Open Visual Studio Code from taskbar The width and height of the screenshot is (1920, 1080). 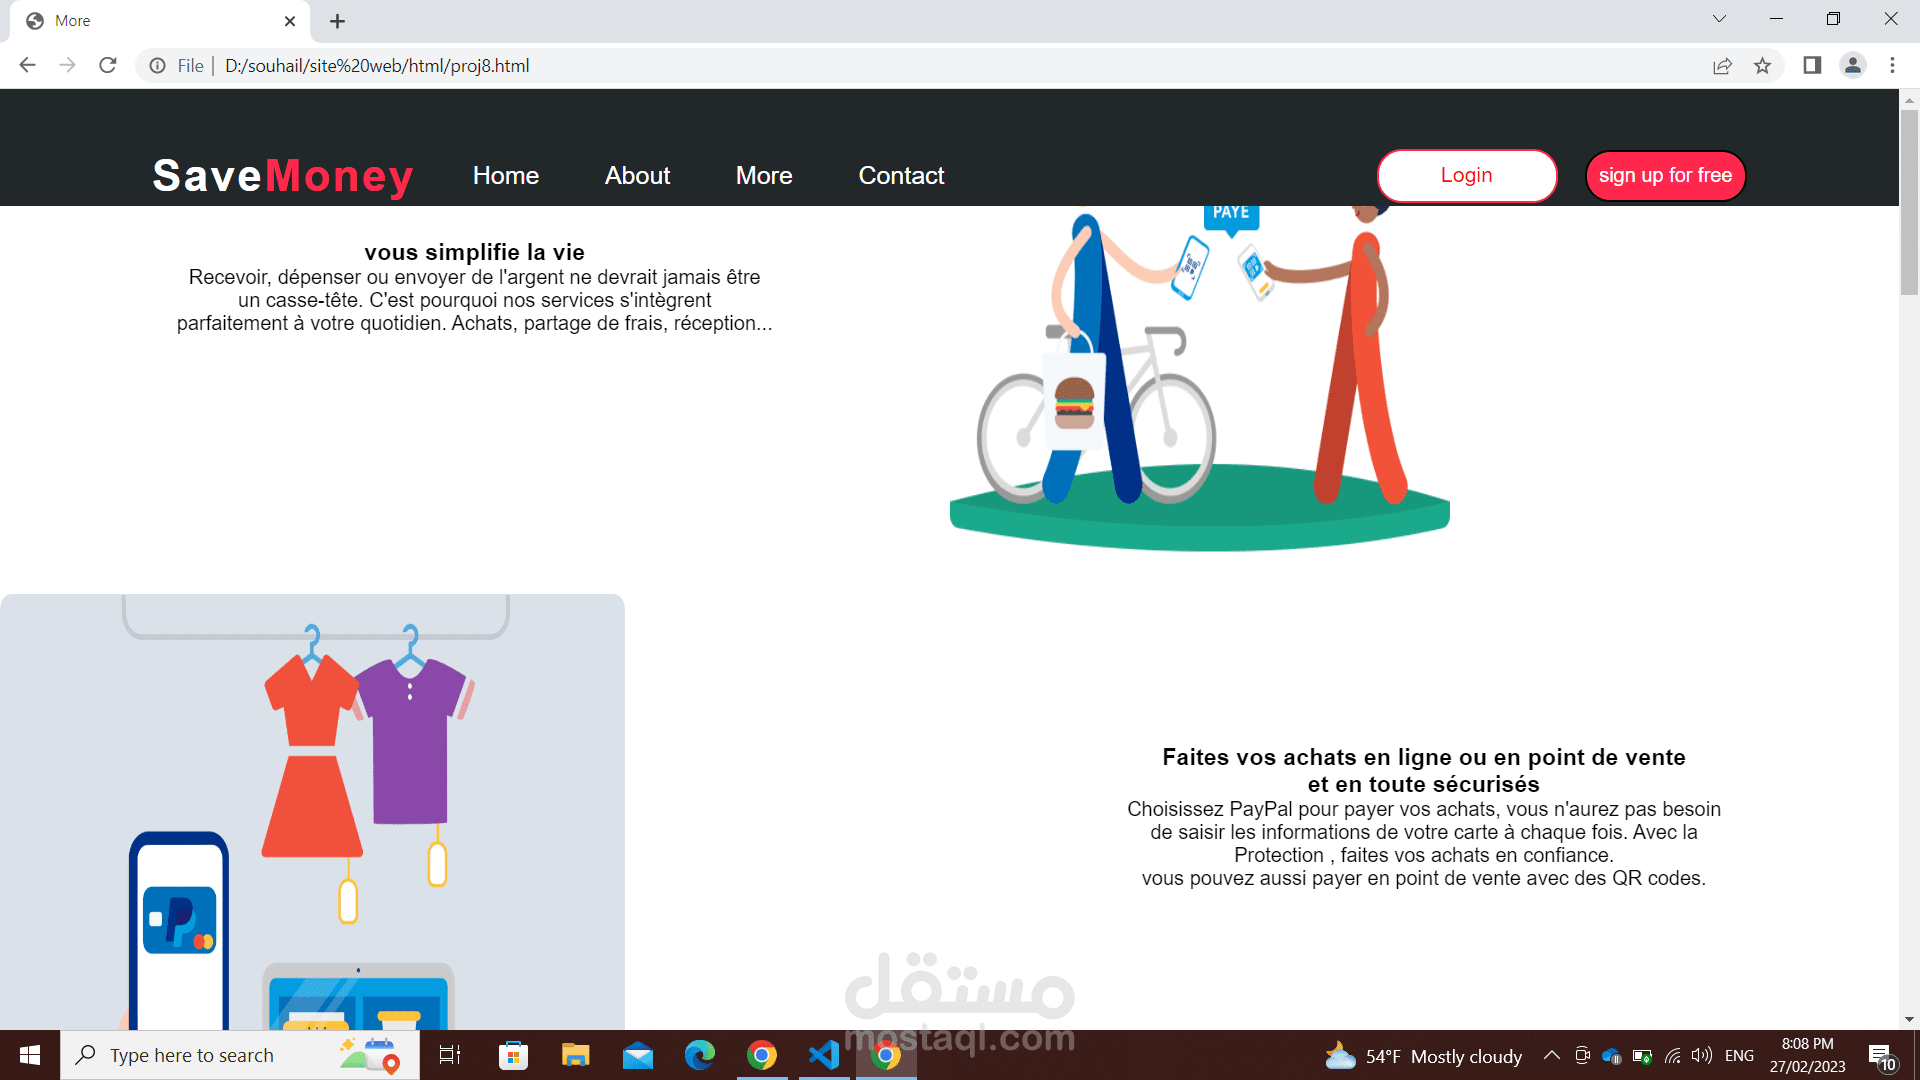824,1055
